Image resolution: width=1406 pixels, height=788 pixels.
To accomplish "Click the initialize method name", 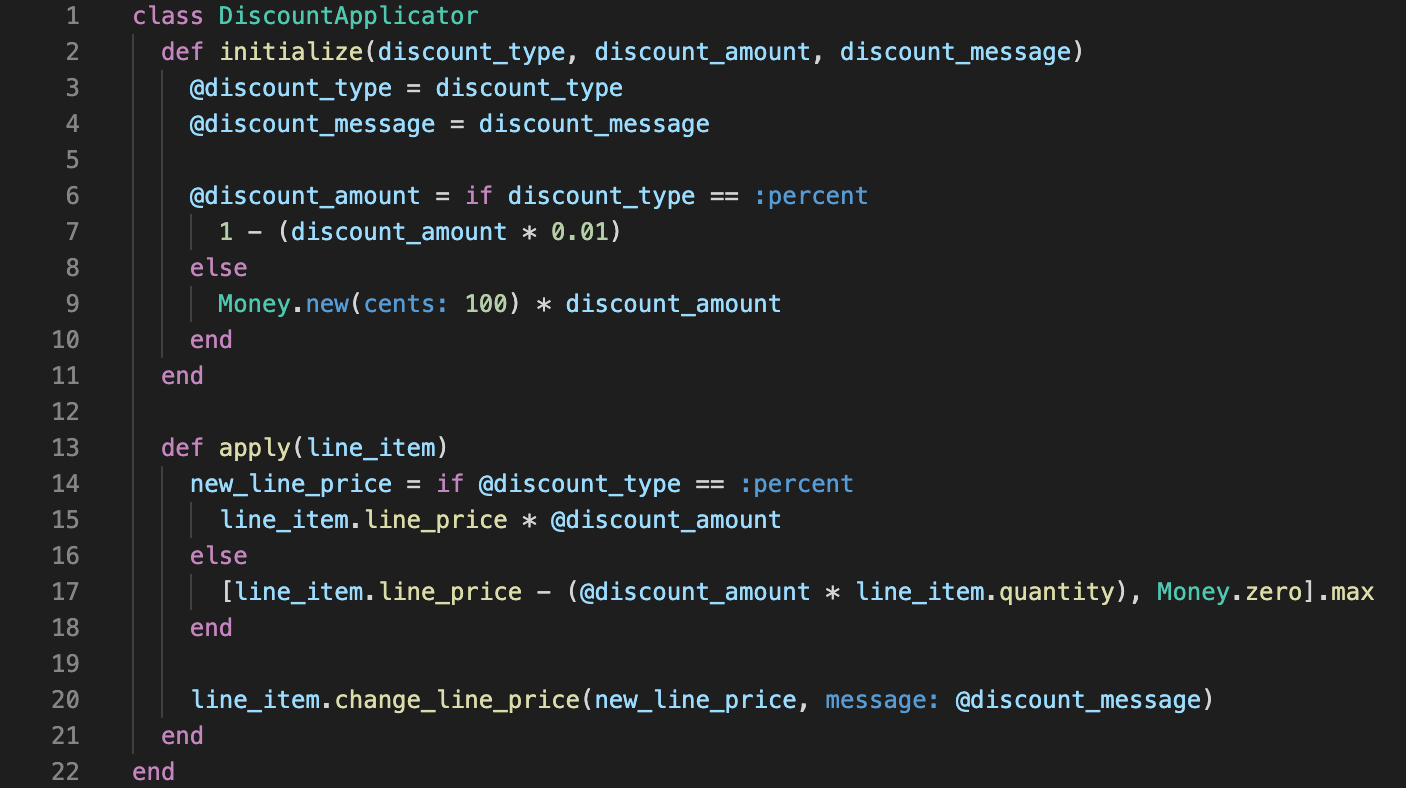I will [x=291, y=52].
